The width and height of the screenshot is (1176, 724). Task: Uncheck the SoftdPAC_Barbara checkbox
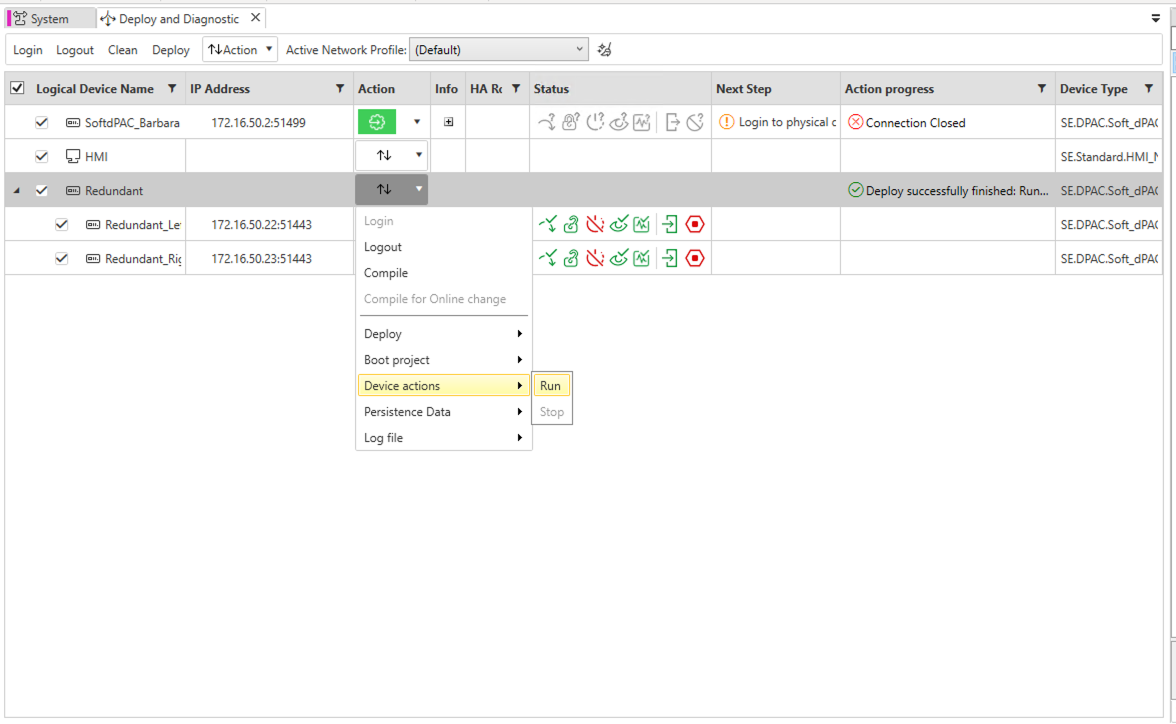(x=41, y=122)
